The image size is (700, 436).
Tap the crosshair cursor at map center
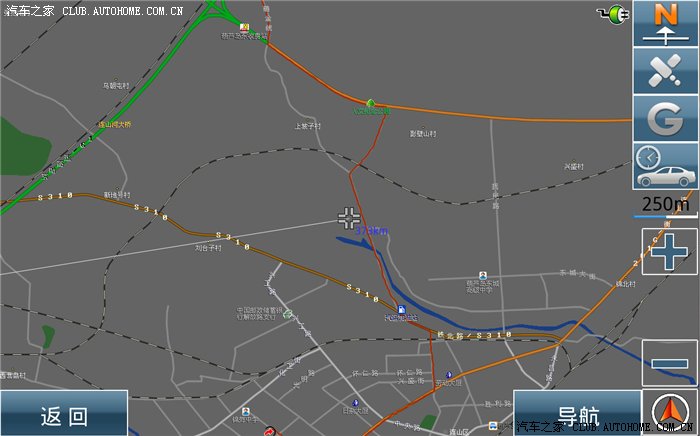coord(348,218)
